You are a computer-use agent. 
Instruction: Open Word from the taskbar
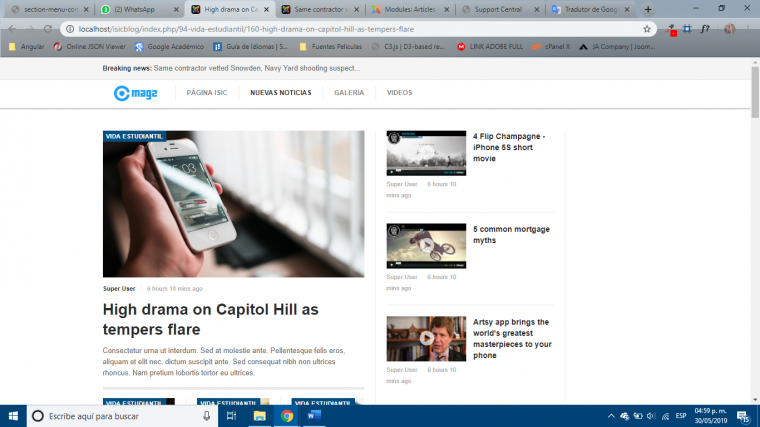click(312, 416)
